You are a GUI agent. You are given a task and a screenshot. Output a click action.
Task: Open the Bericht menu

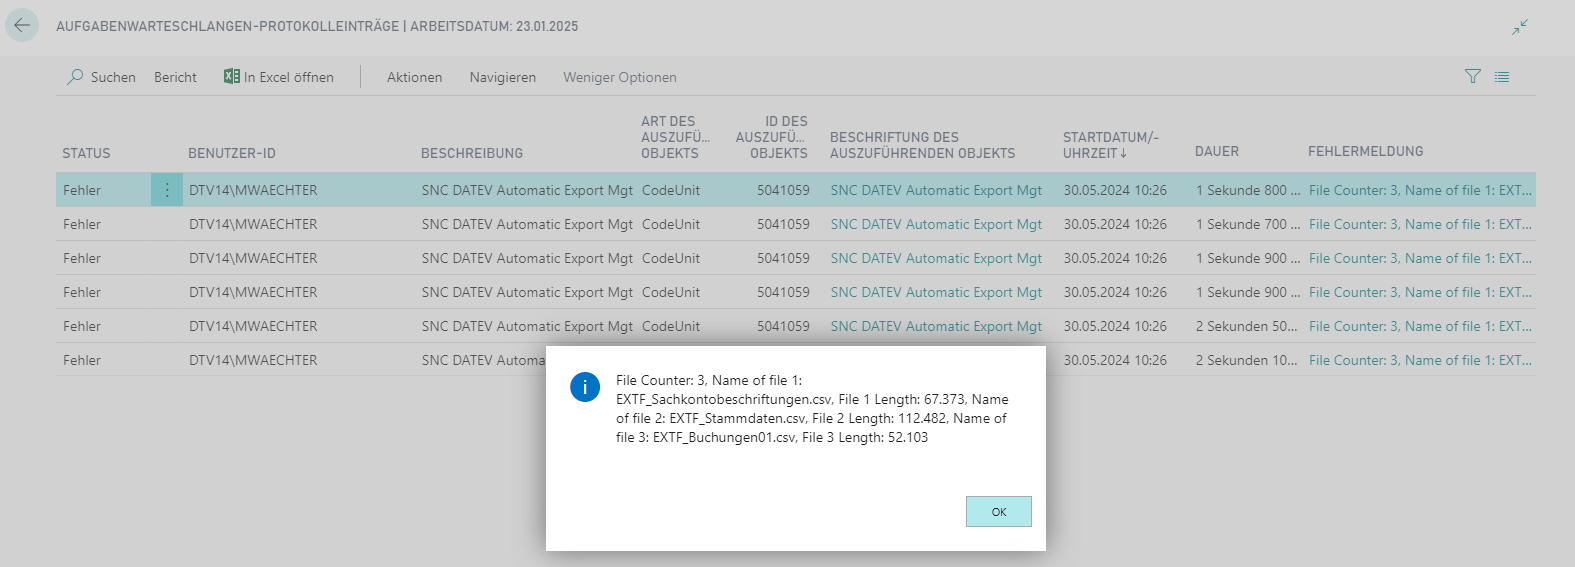(175, 77)
